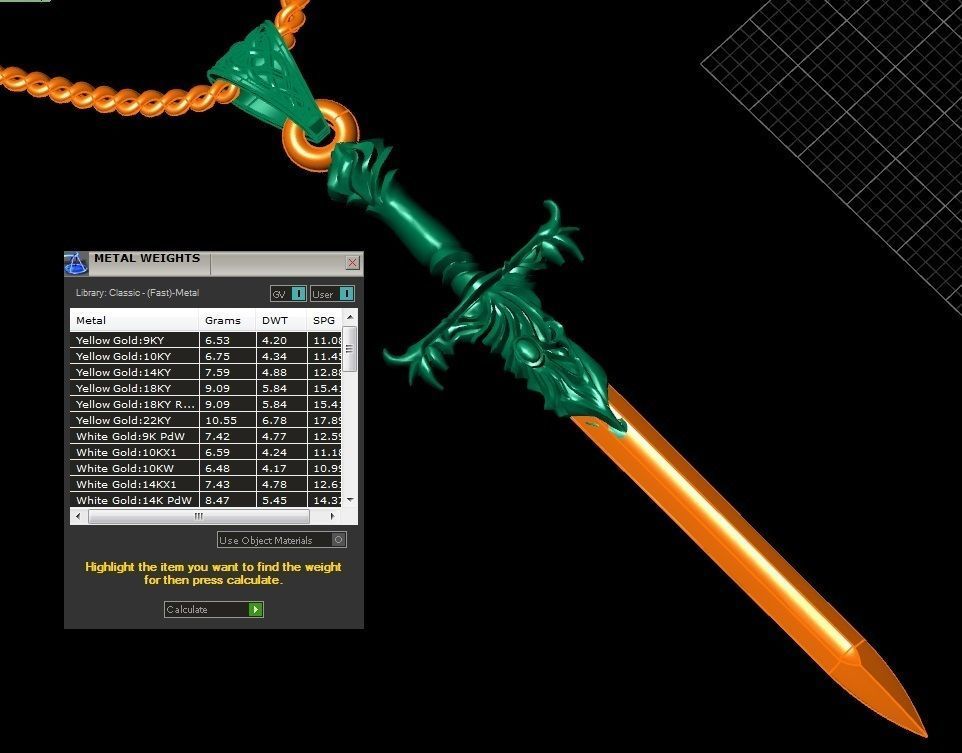
Task: Click the 9.09 grams cell for Yellow Gold:18KY
Action: [x=228, y=388]
